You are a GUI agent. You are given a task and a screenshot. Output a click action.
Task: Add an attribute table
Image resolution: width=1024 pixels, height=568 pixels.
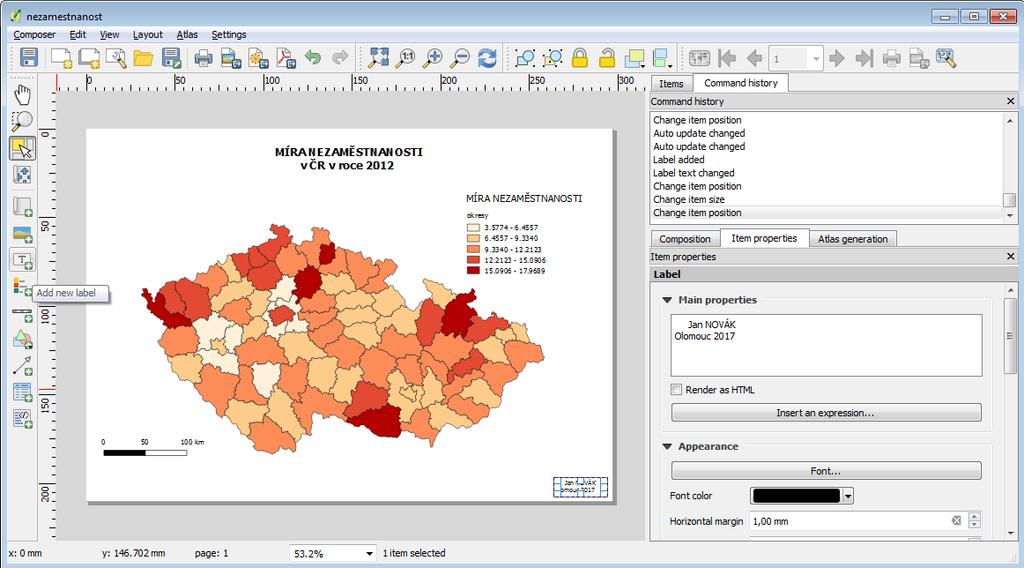[x=23, y=392]
